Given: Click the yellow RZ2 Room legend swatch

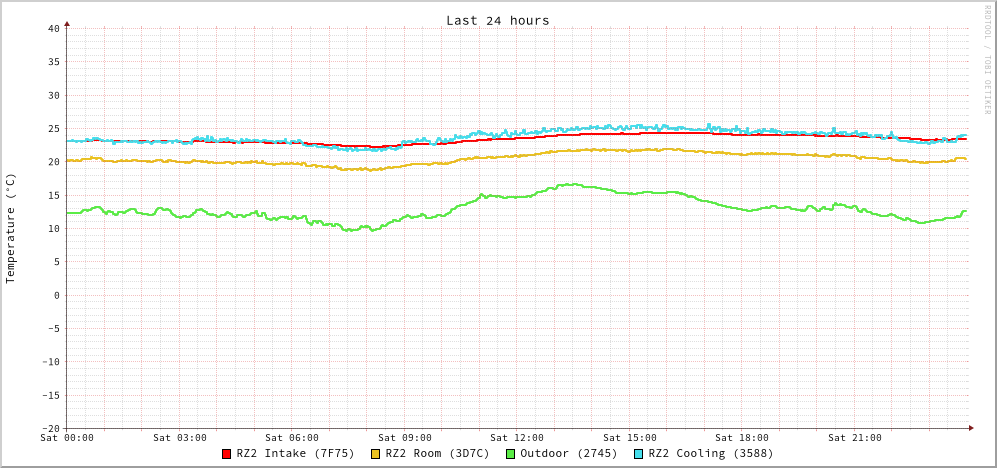Looking at the screenshot, I should (376, 454).
